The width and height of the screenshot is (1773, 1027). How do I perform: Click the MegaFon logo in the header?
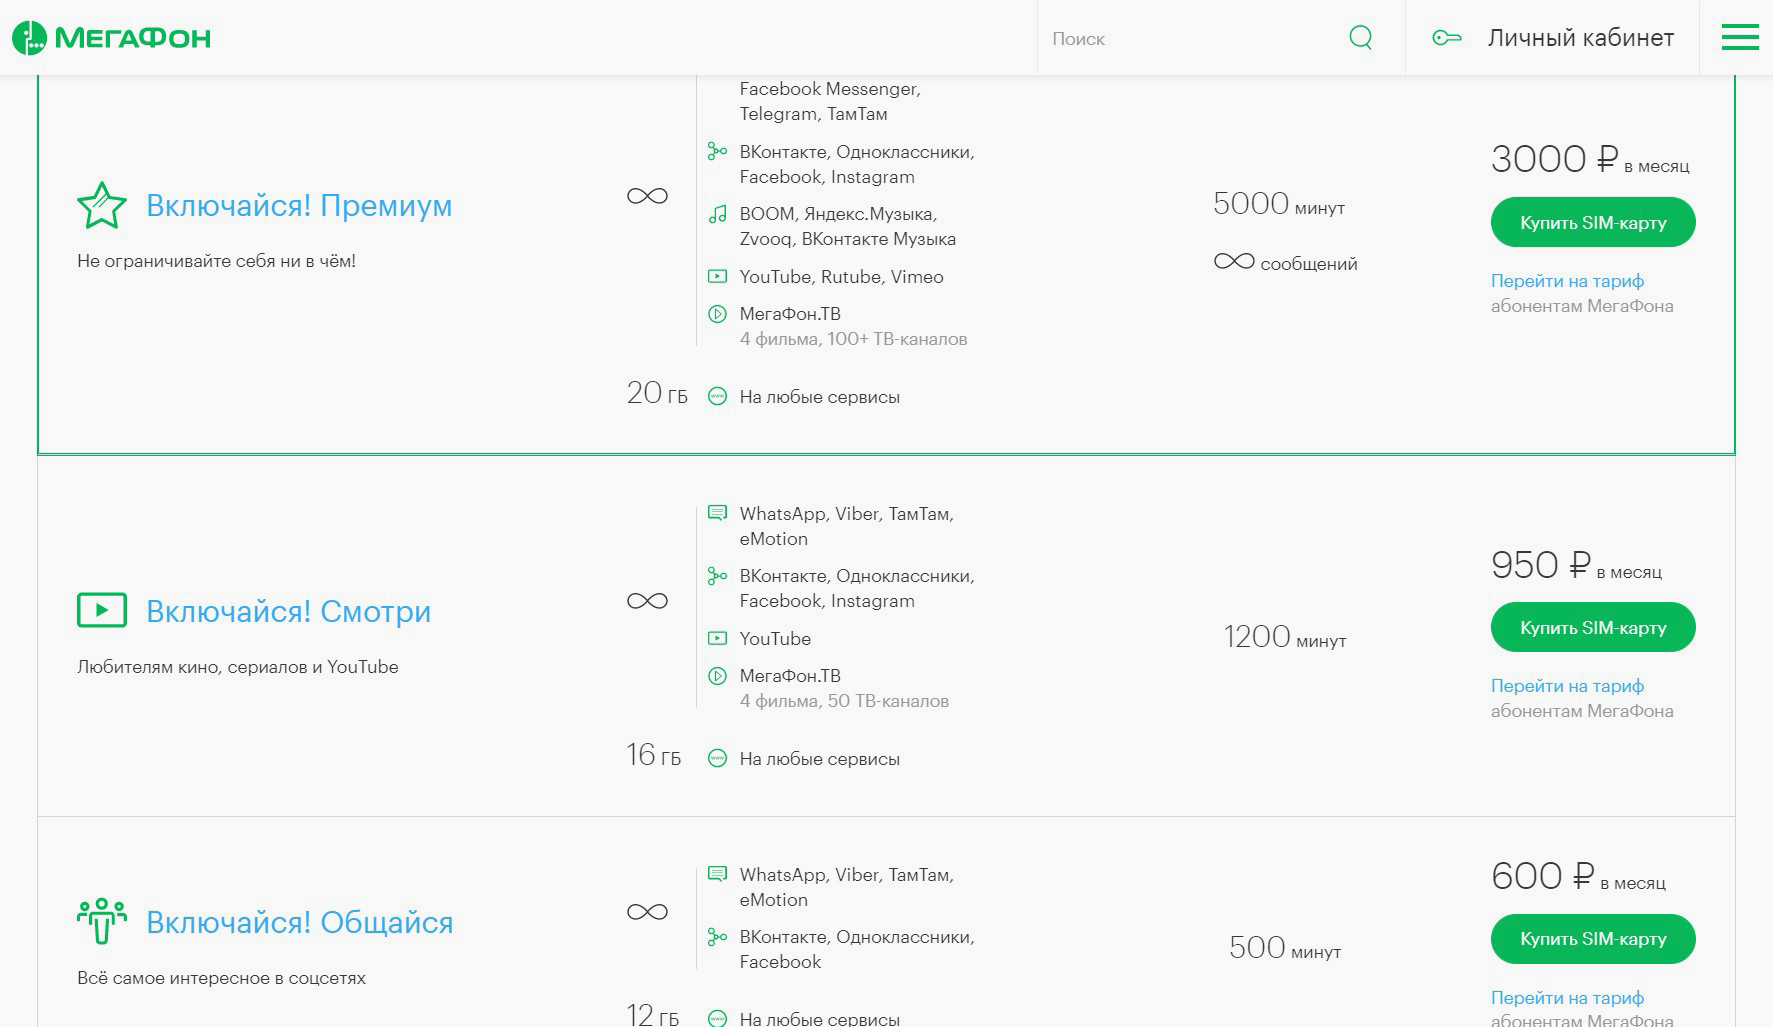pyautogui.click(x=111, y=38)
